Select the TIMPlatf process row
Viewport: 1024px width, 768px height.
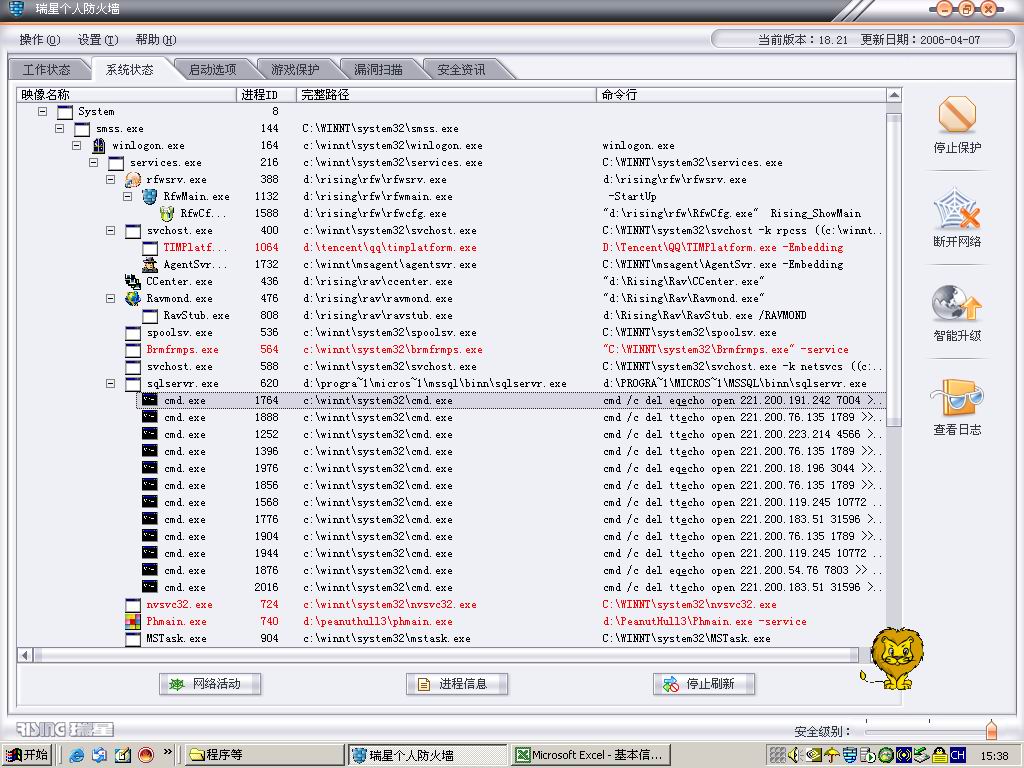click(451, 248)
